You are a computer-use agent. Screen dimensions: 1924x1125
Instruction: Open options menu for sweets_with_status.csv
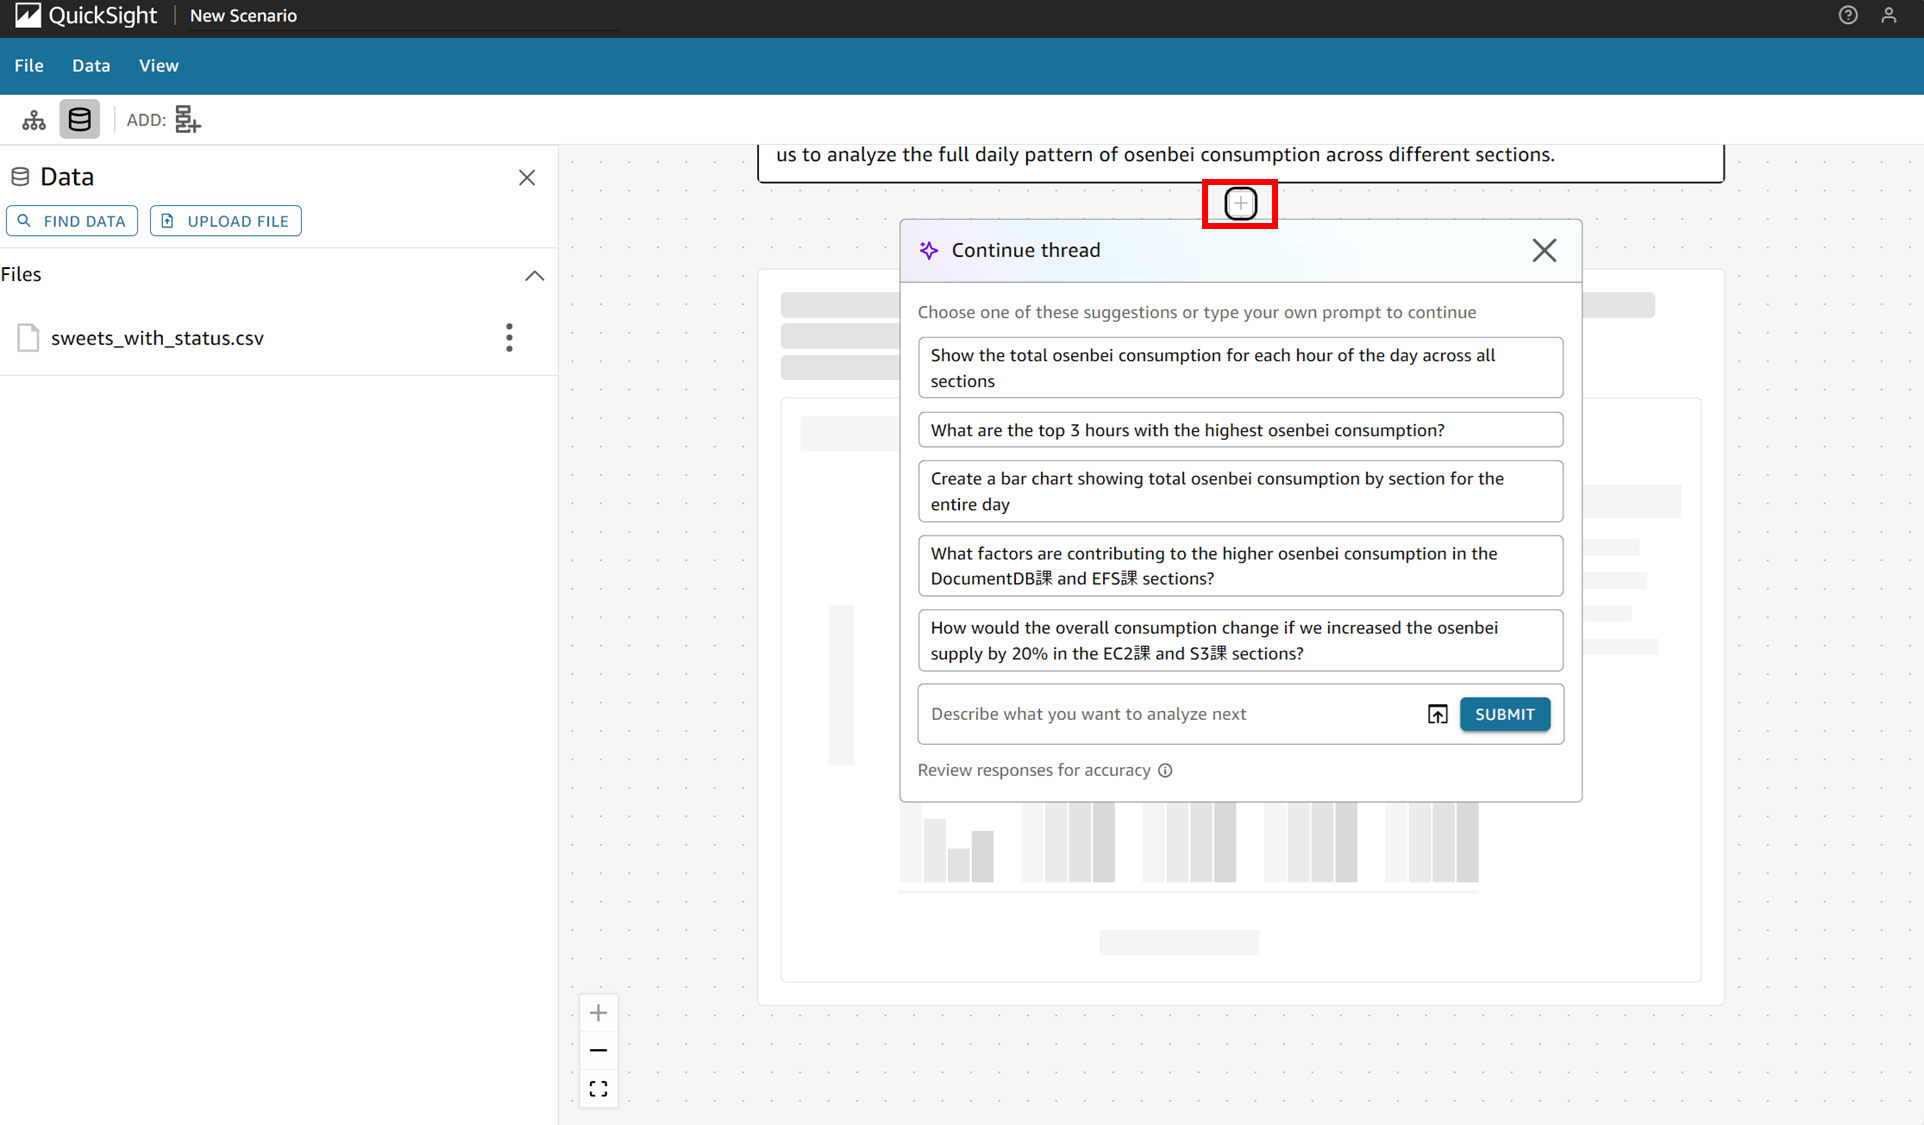click(x=509, y=338)
